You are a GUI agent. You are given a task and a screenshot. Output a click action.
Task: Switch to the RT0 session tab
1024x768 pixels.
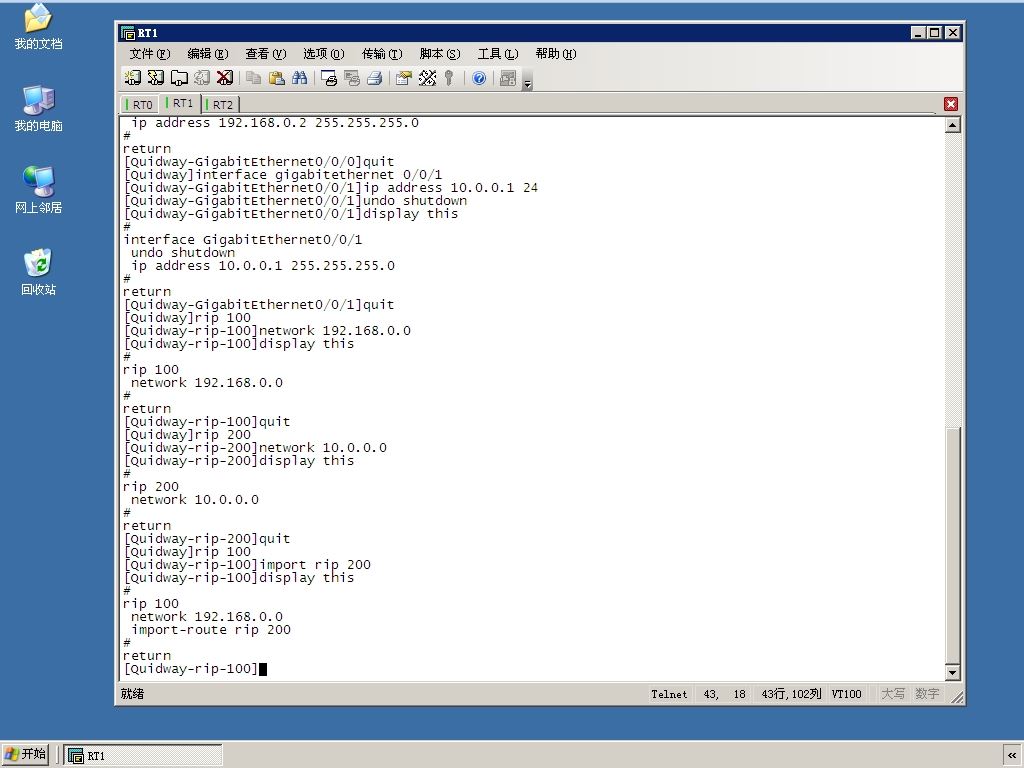pyautogui.click(x=140, y=104)
